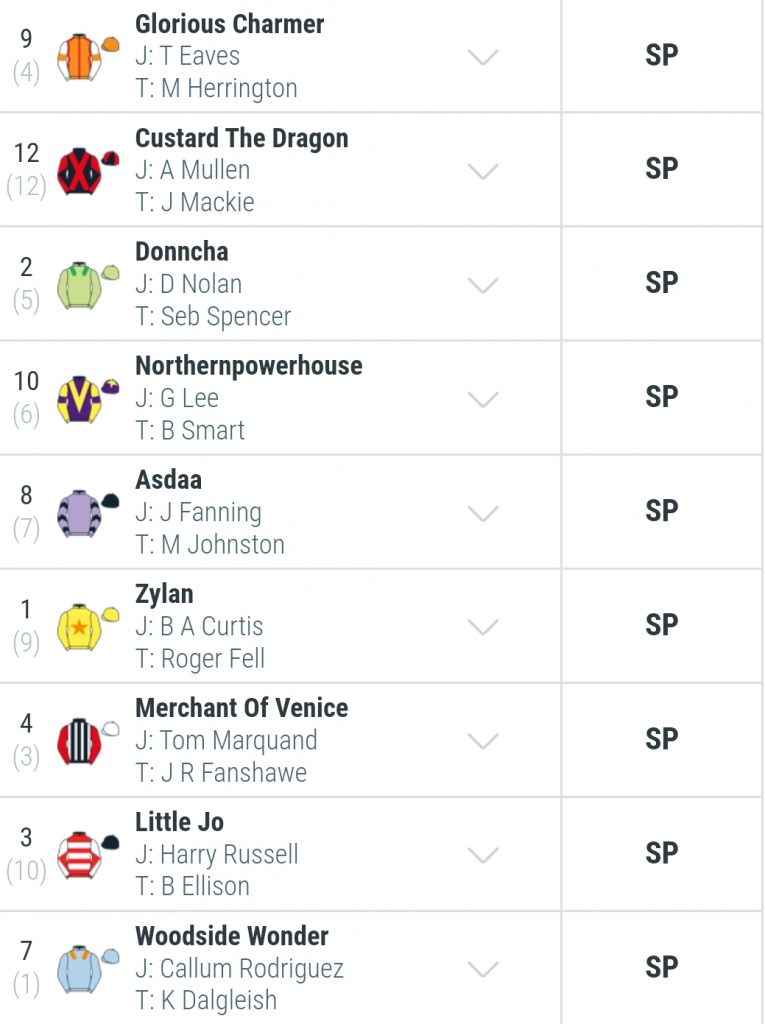
Task: Select SP odds for Asdaa
Action: (x=661, y=511)
